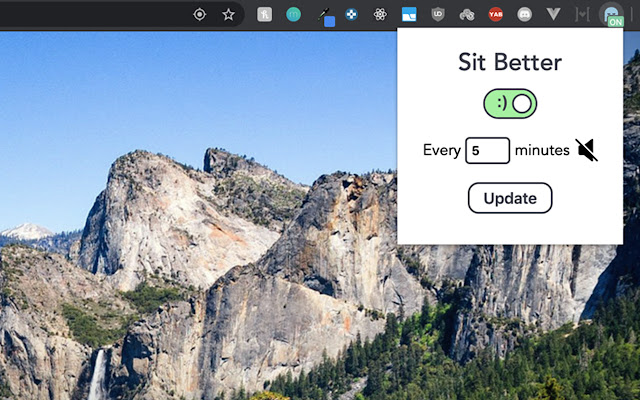Click the gray 'h' square extension icon
The height and width of the screenshot is (400, 640).
coord(264,15)
